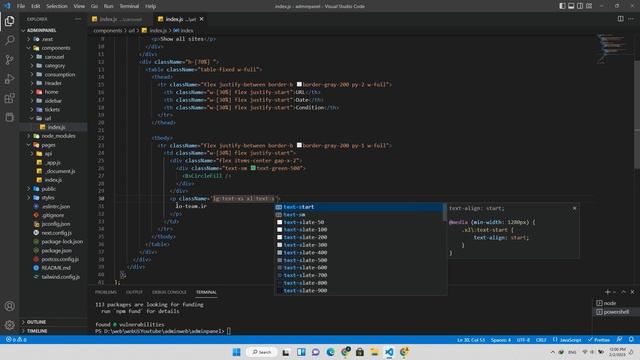
Task: Switch to the Problems panel tab
Action: pos(106,292)
